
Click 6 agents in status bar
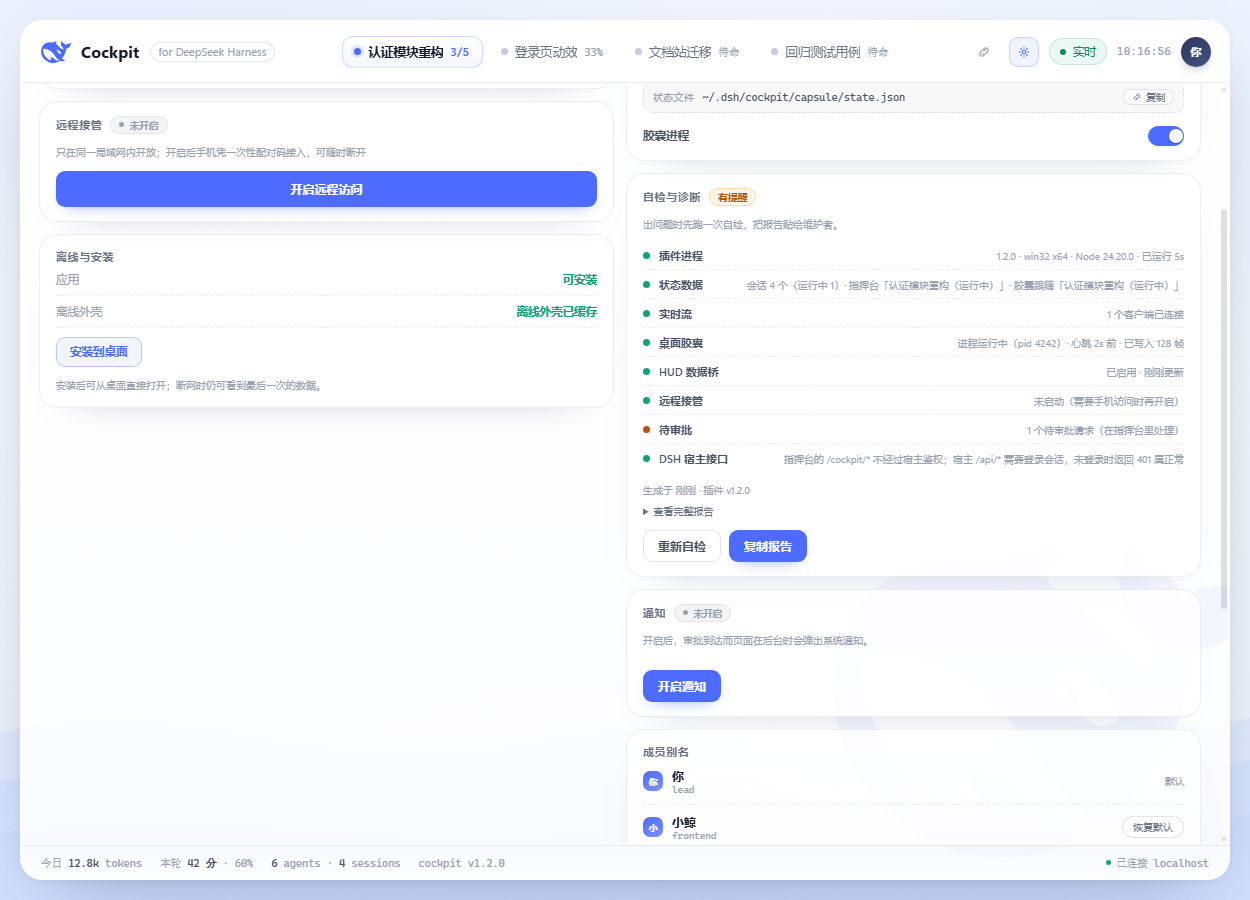295,863
